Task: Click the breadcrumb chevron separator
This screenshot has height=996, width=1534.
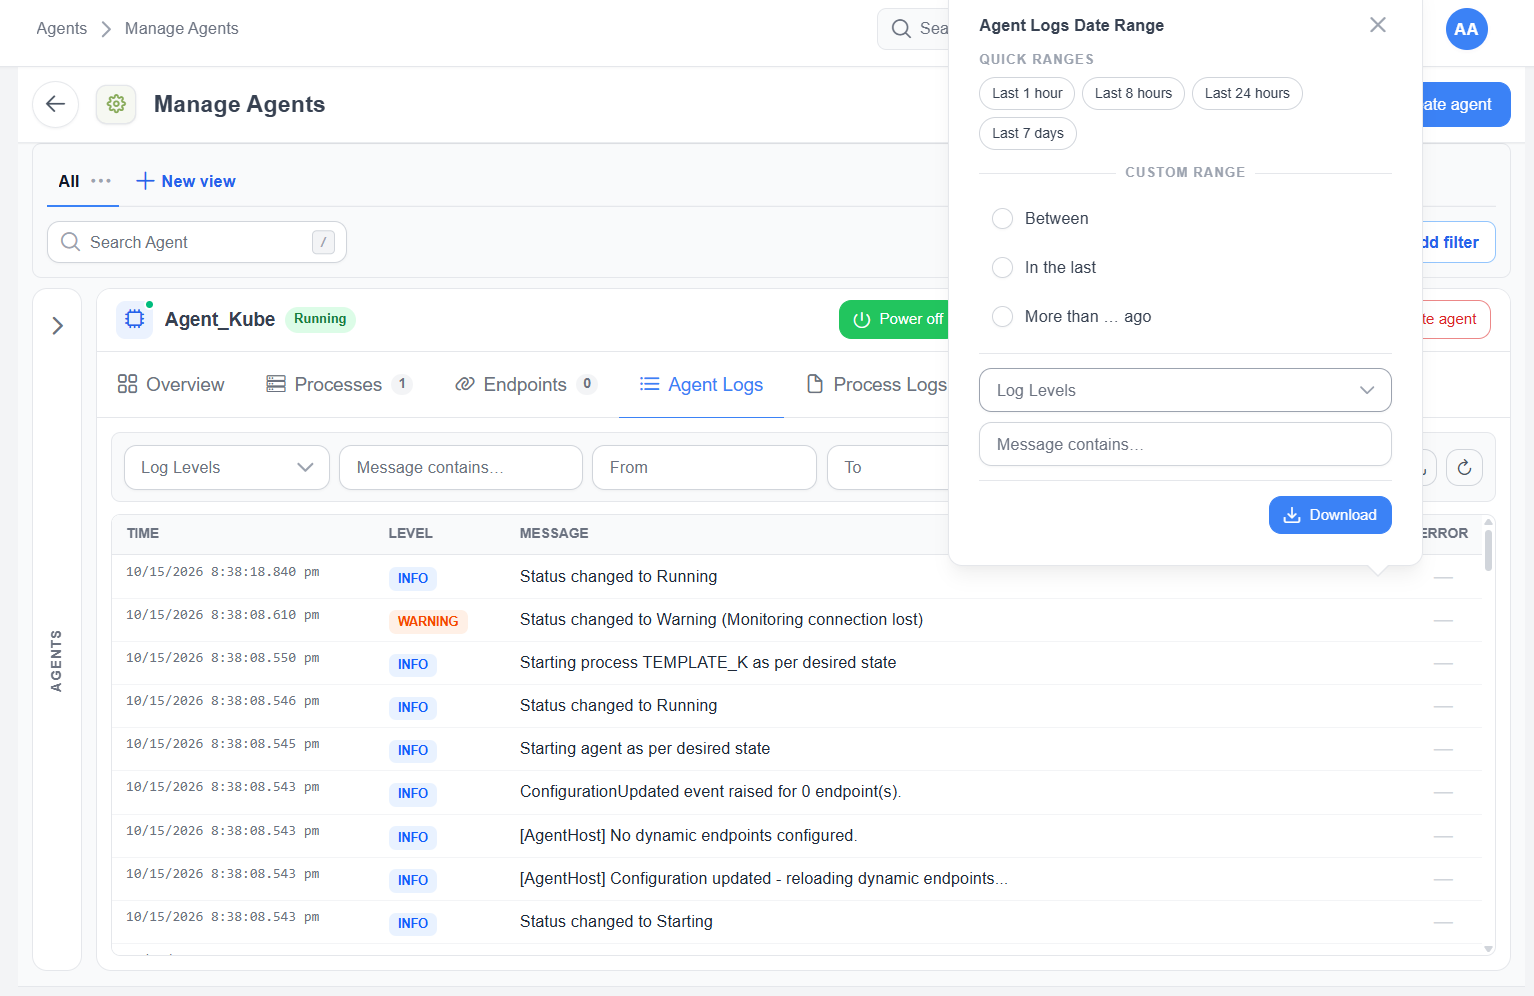Action: pyautogui.click(x=106, y=29)
